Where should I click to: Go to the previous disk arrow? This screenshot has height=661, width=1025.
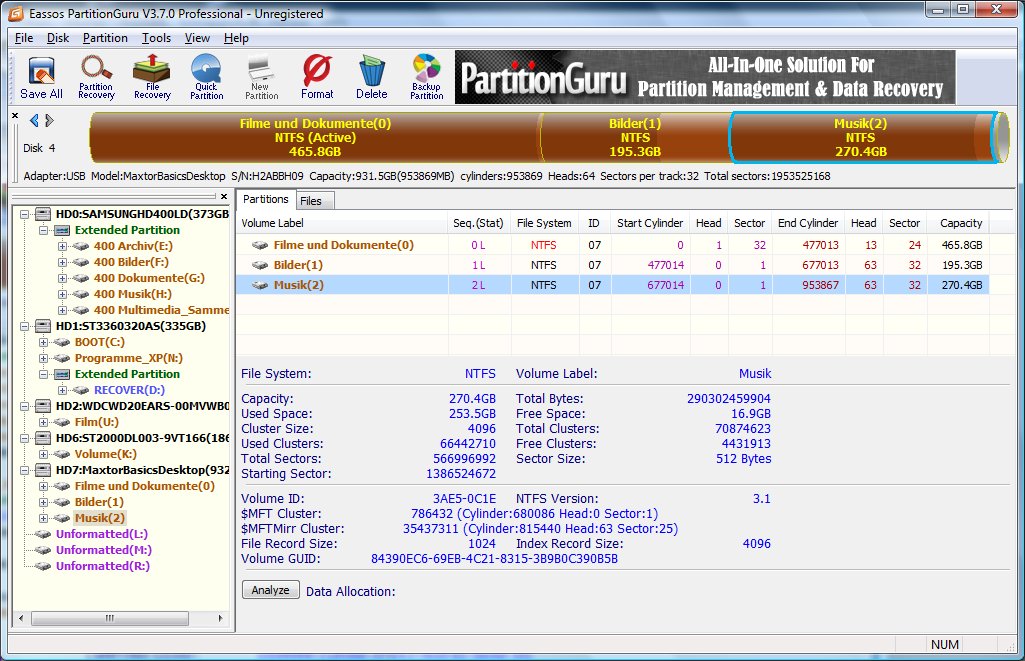pos(34,120)
